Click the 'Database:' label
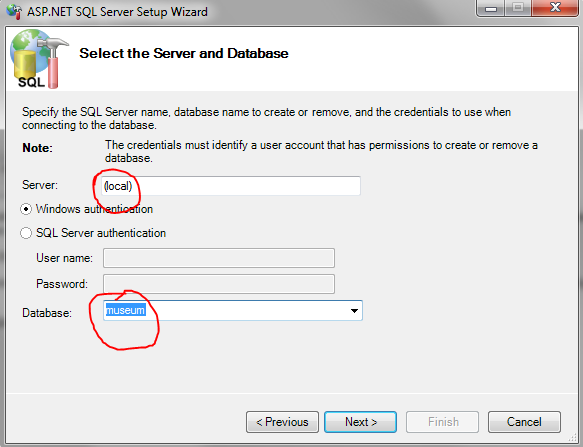 [x=47, y=313]
